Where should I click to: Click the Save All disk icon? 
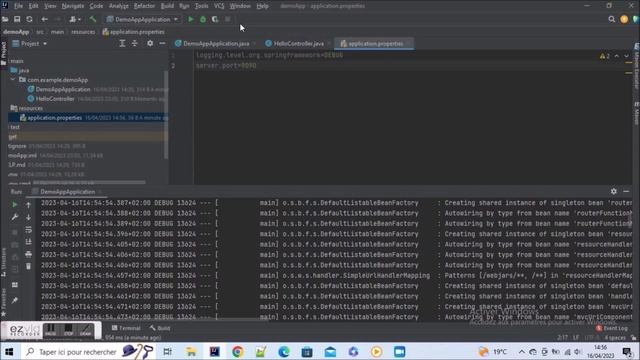tap(17, 19)
